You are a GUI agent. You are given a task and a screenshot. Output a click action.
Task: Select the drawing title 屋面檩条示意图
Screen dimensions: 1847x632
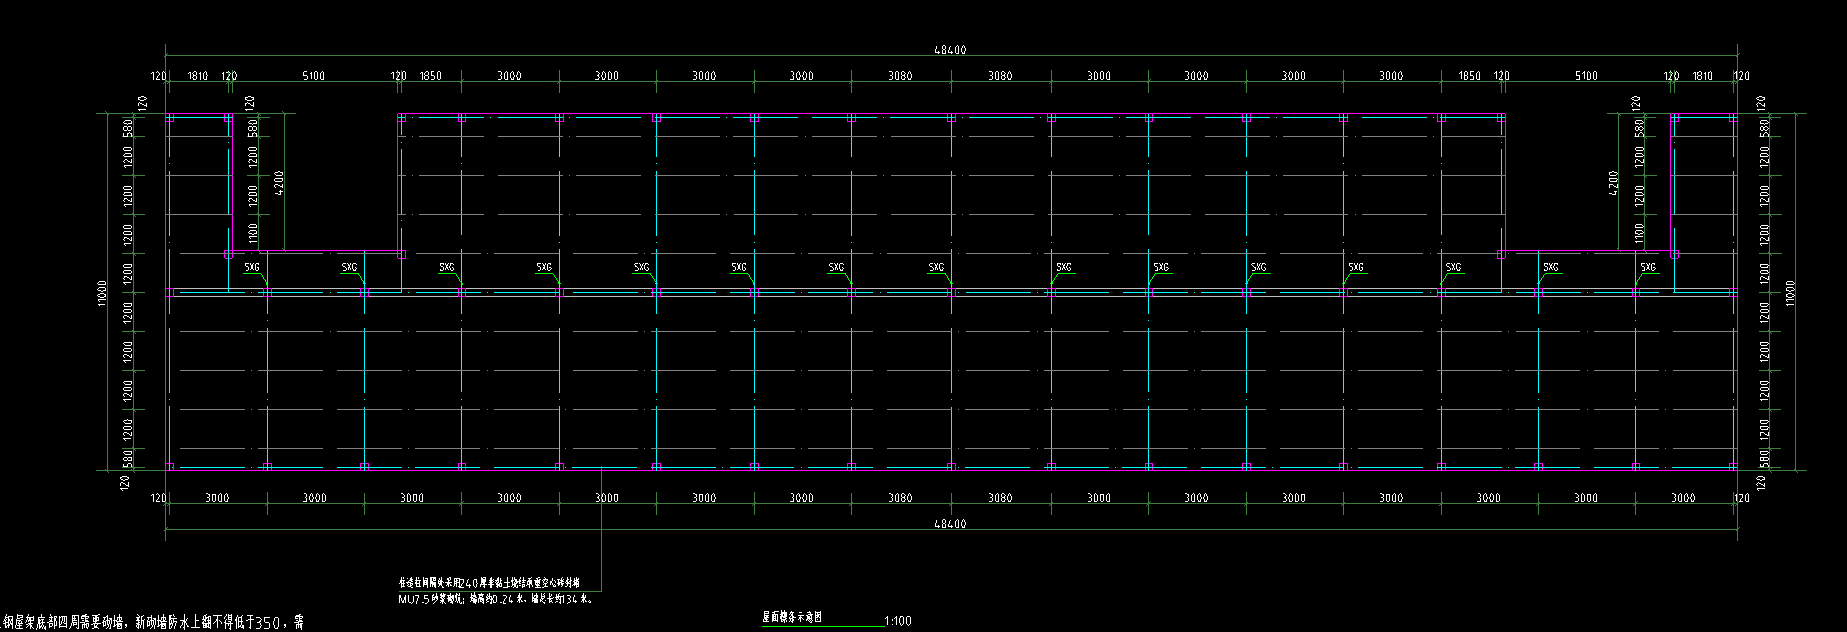pos(792,618)
